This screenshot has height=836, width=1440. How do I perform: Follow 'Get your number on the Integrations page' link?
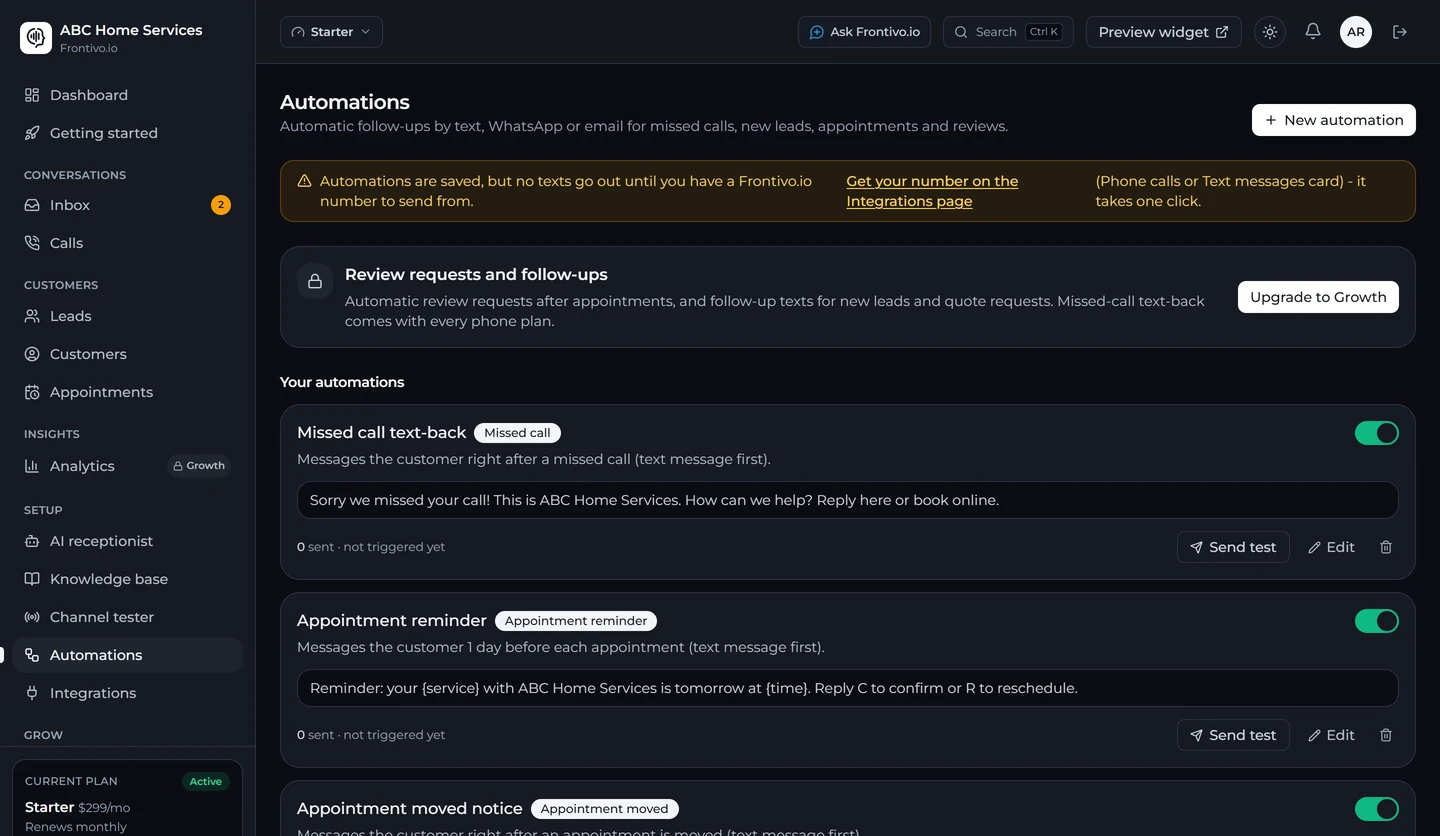click(x=932, y=191)
